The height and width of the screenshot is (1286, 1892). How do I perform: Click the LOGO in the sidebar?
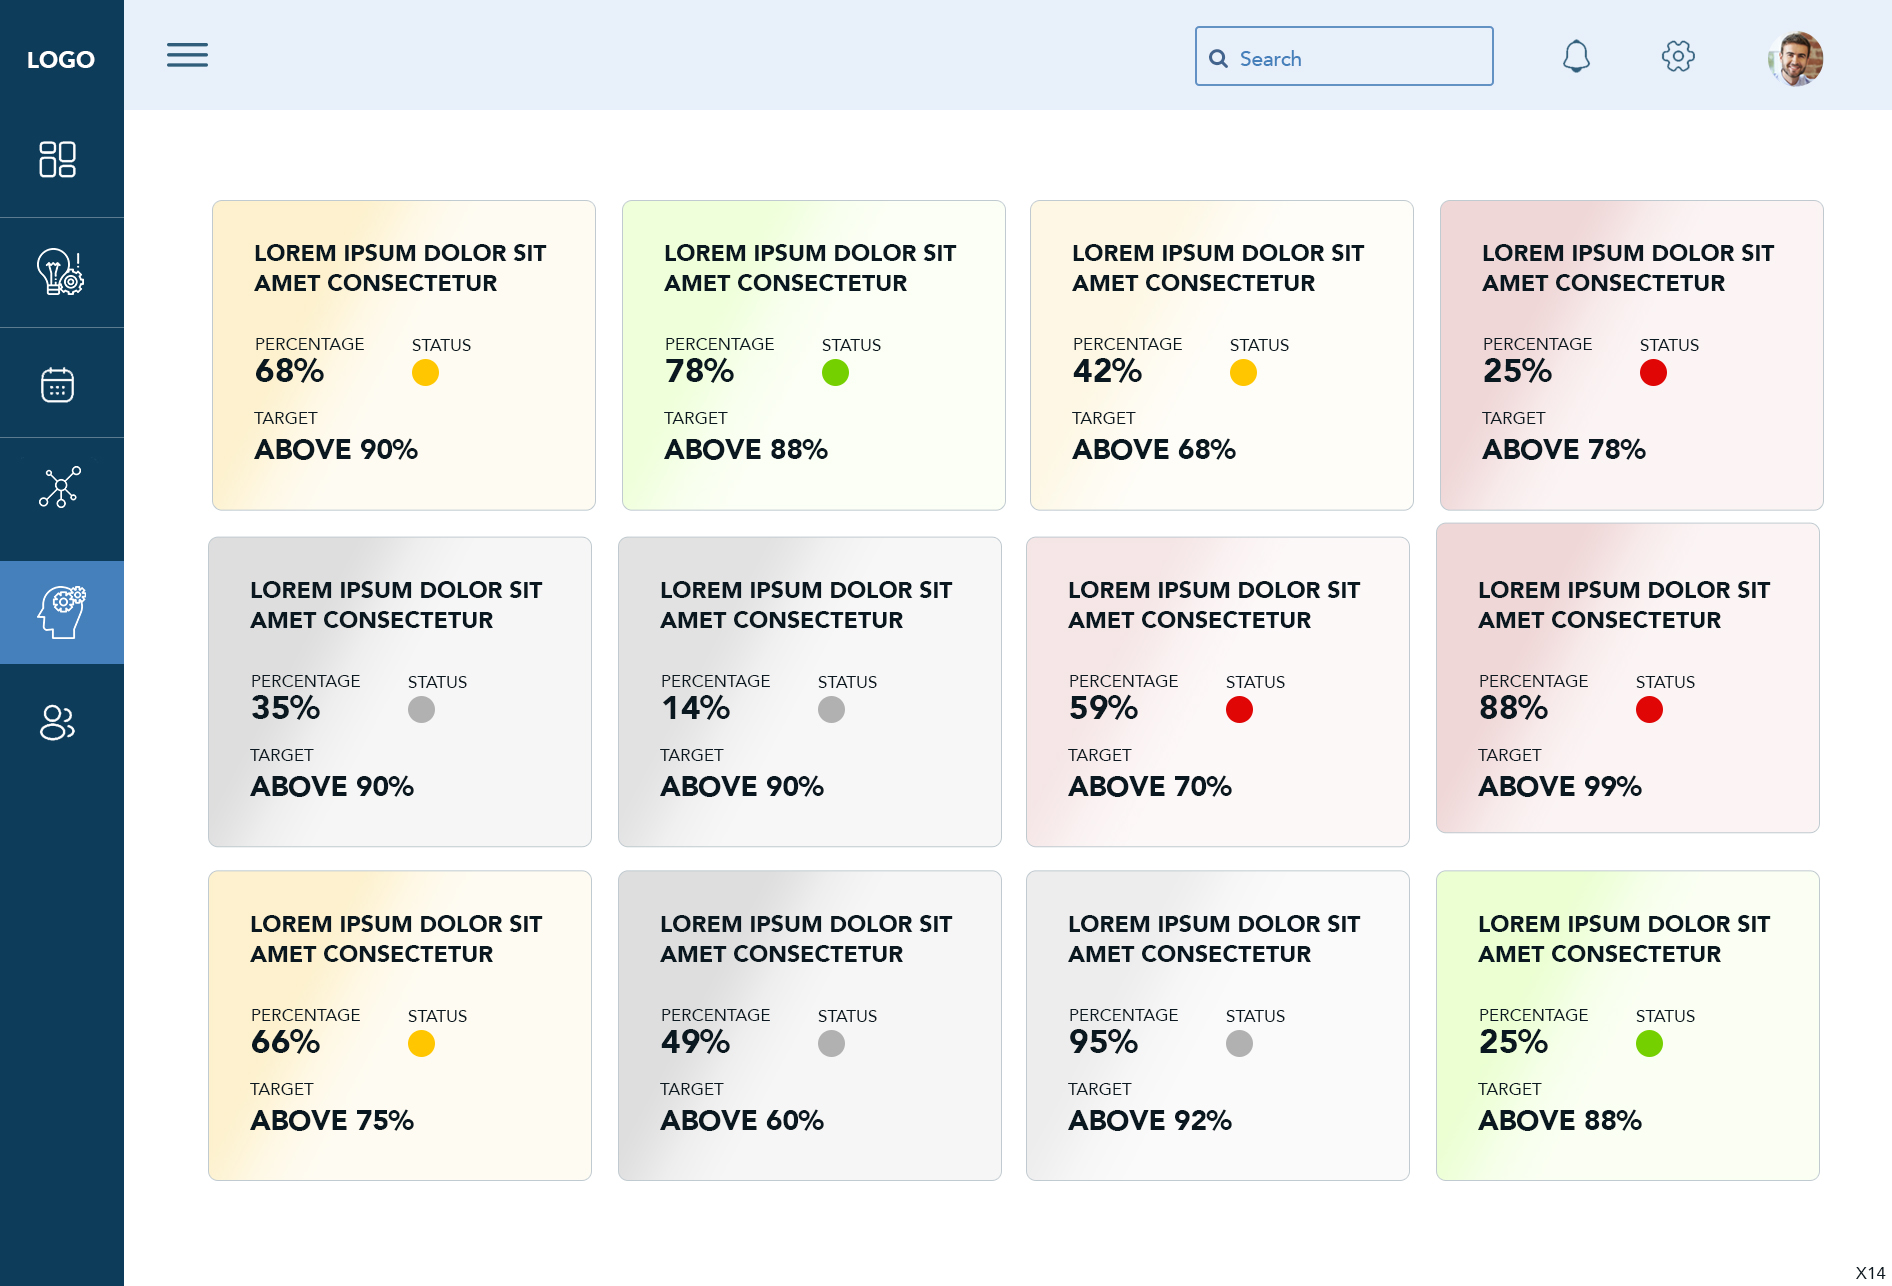(x=61, y=59)
